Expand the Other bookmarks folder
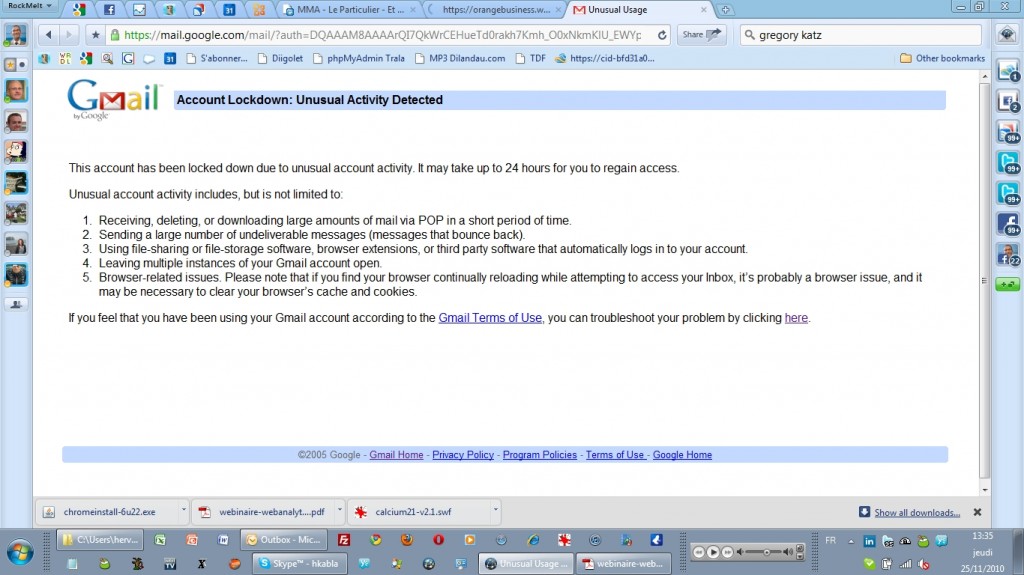Image resolution: width=1024 pixels, height=575 pixels. coord(942,58)
